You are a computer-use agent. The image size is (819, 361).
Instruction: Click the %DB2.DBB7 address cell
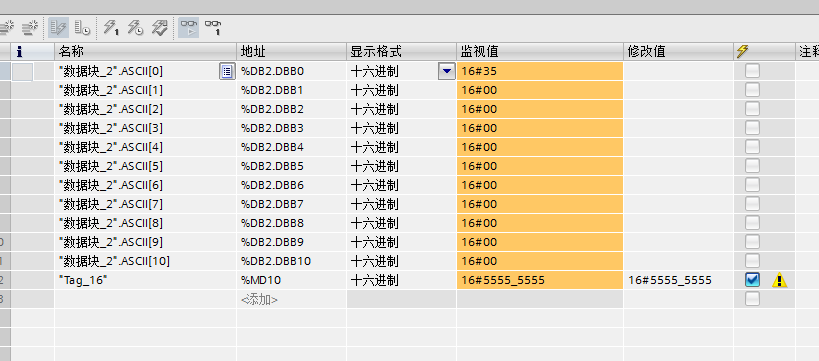[x=291, y=204]
